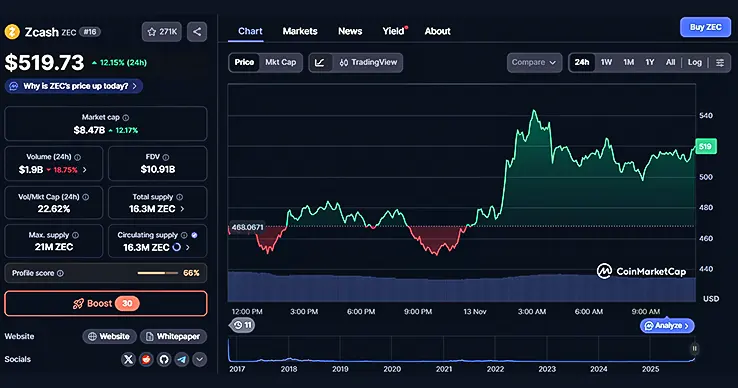Click the Vol/Mkt Cap info icon
Screen dimensions: 738x388
click(x=86, y=197)
